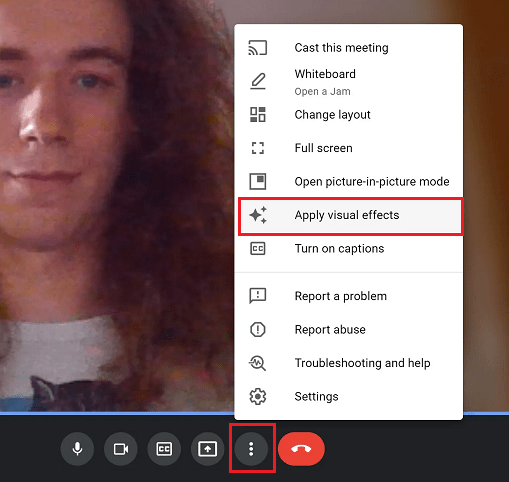Open the three-dot more options button

(251, 449)
